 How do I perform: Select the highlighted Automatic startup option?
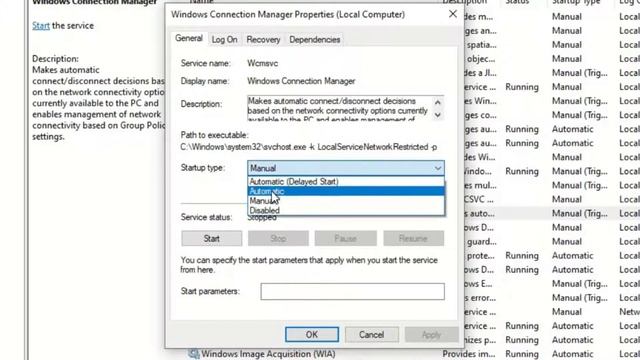[x=346, y=191]
